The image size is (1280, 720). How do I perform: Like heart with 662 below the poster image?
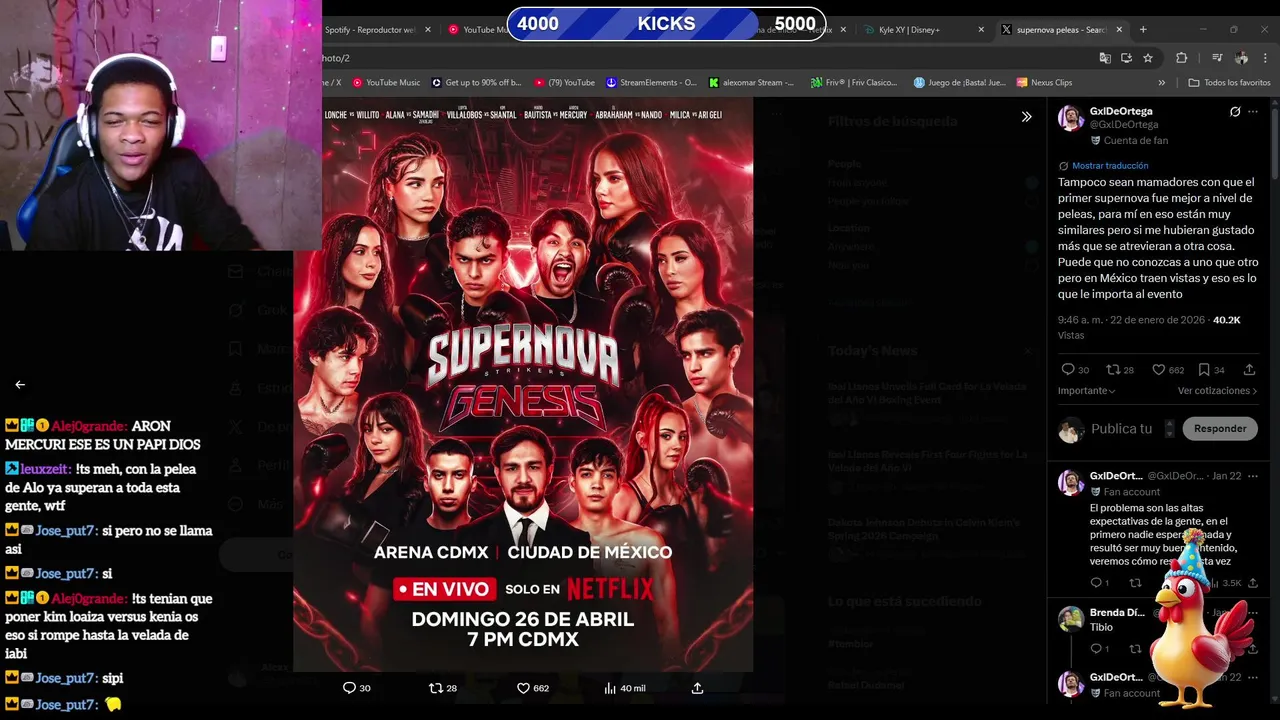click(533, 688)
